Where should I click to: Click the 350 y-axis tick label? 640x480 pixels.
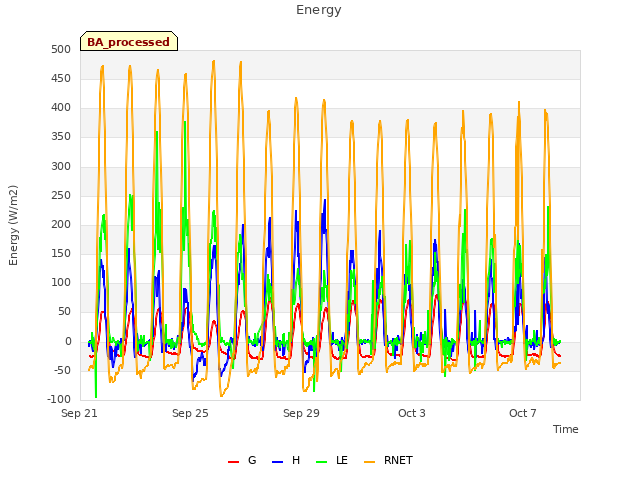coord(61,137)
